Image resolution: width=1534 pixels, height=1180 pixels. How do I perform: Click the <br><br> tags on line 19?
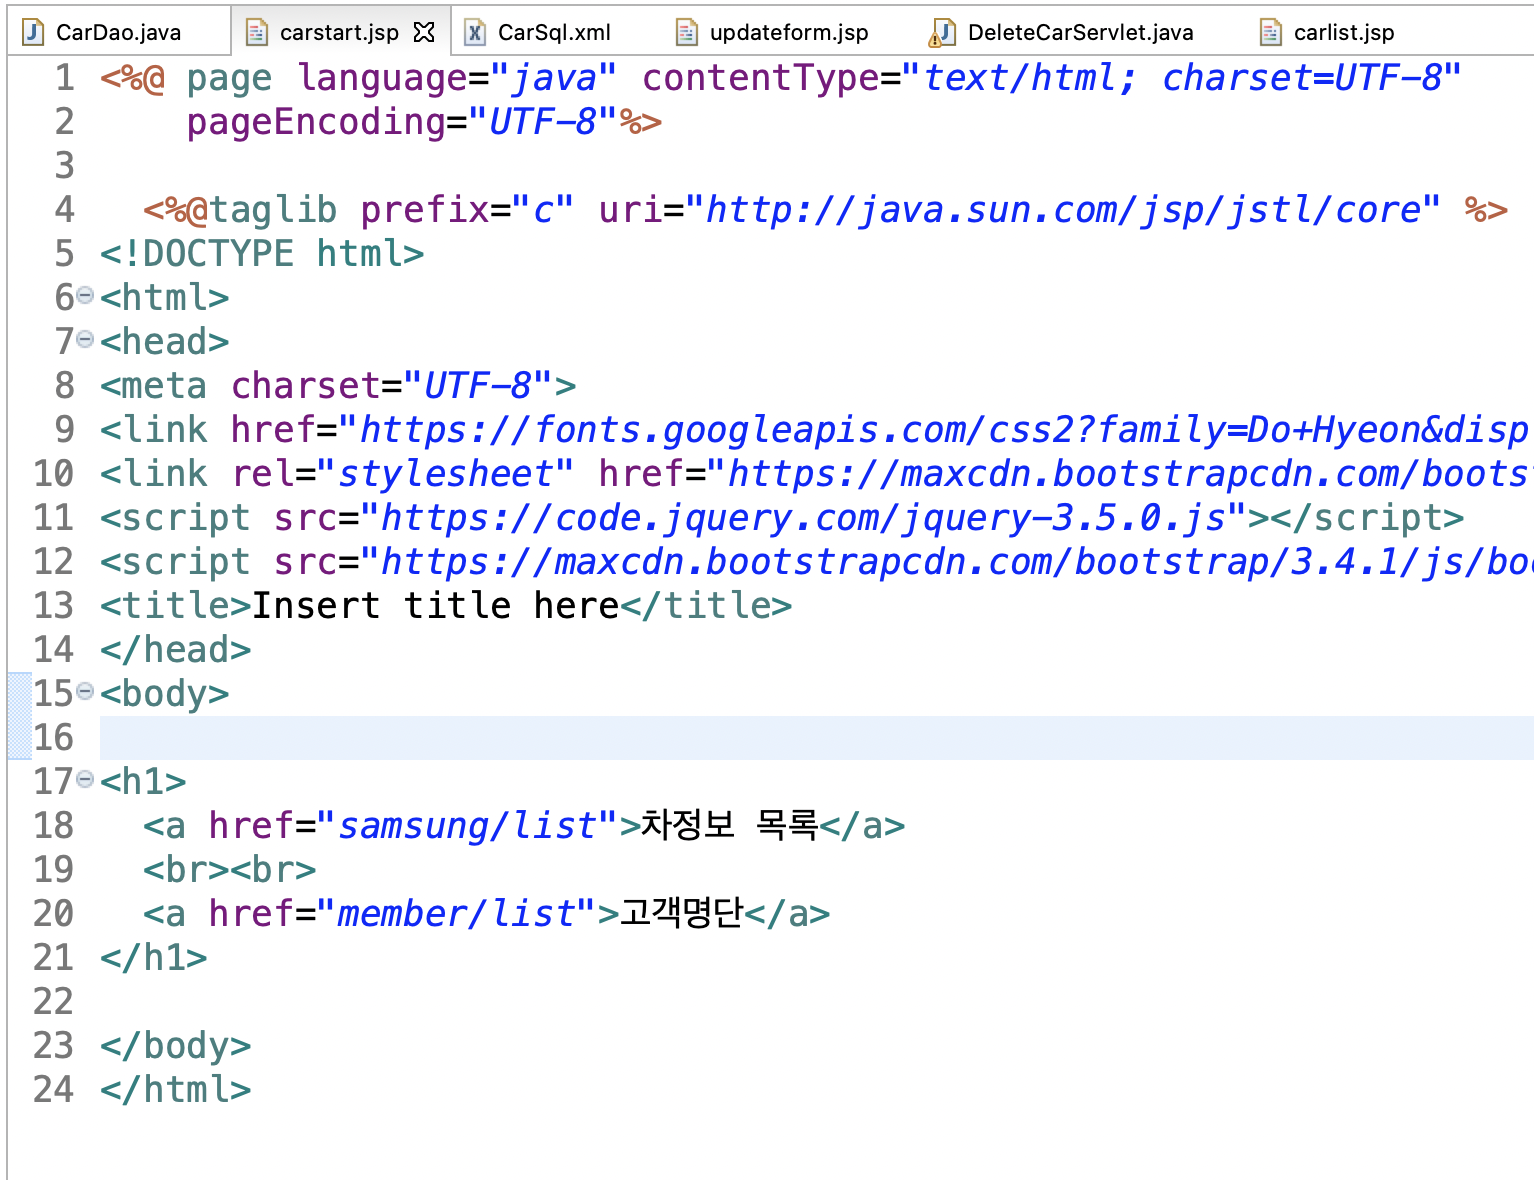point(230,870)
